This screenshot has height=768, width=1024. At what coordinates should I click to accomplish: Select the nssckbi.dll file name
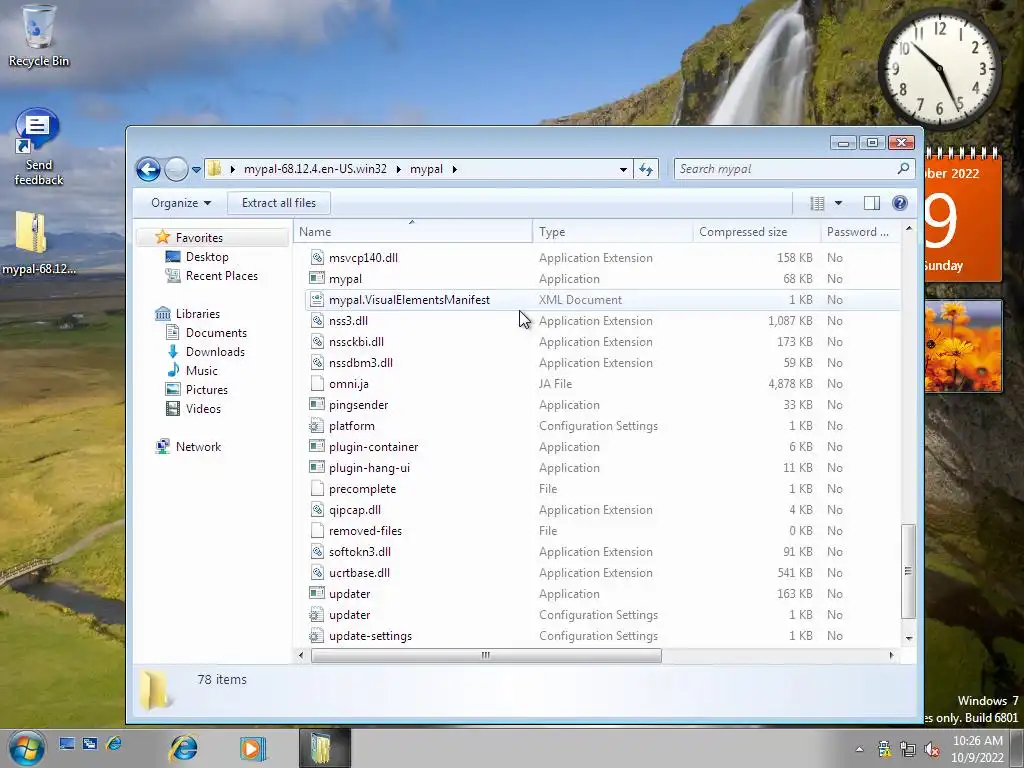pos(356,342)
